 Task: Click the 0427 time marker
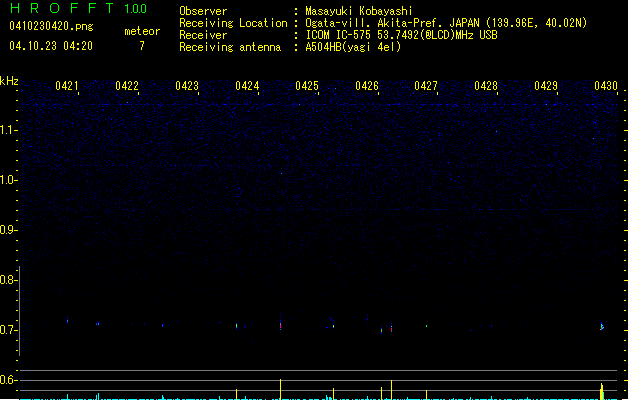[426, 86]
